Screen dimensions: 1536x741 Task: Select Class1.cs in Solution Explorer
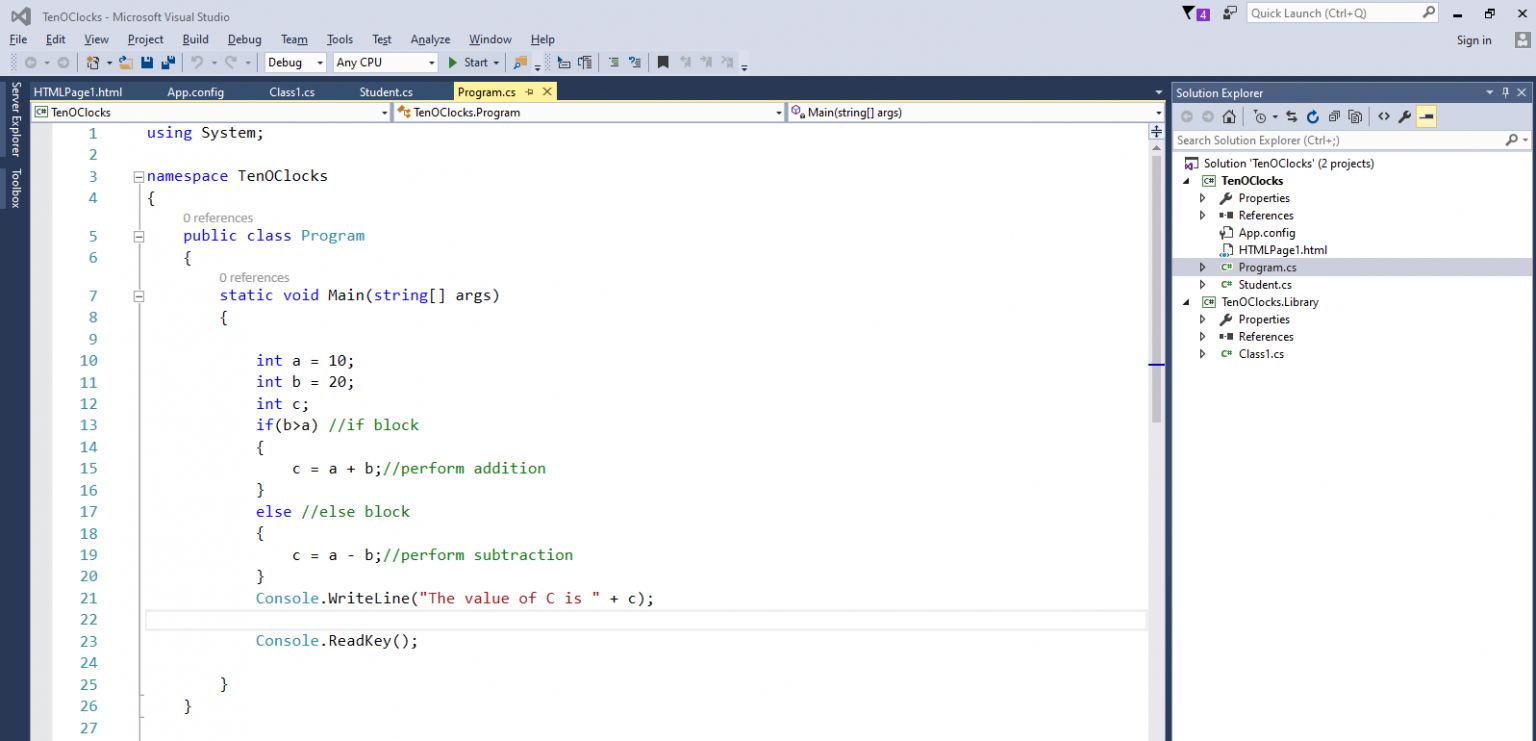(1258, 353)
